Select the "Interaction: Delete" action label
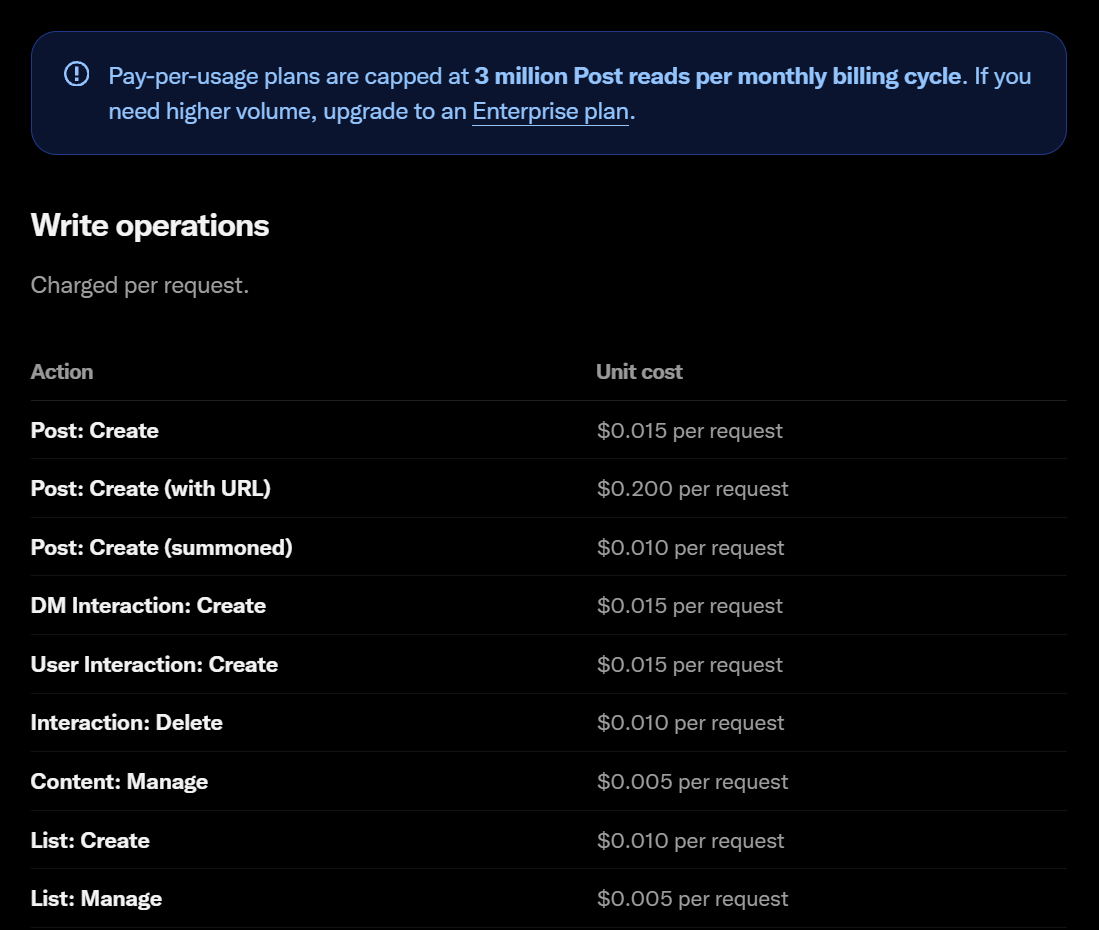Image resolution: width=1099 pixels, height=930 pixels. (x=127, y=723)
